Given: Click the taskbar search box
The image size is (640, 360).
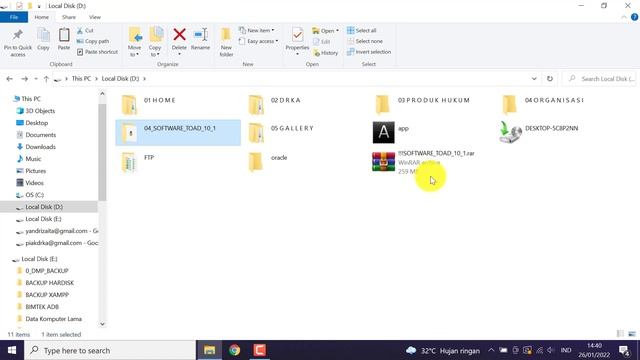Looking at the screenshot, I should (x=110, y=350).
